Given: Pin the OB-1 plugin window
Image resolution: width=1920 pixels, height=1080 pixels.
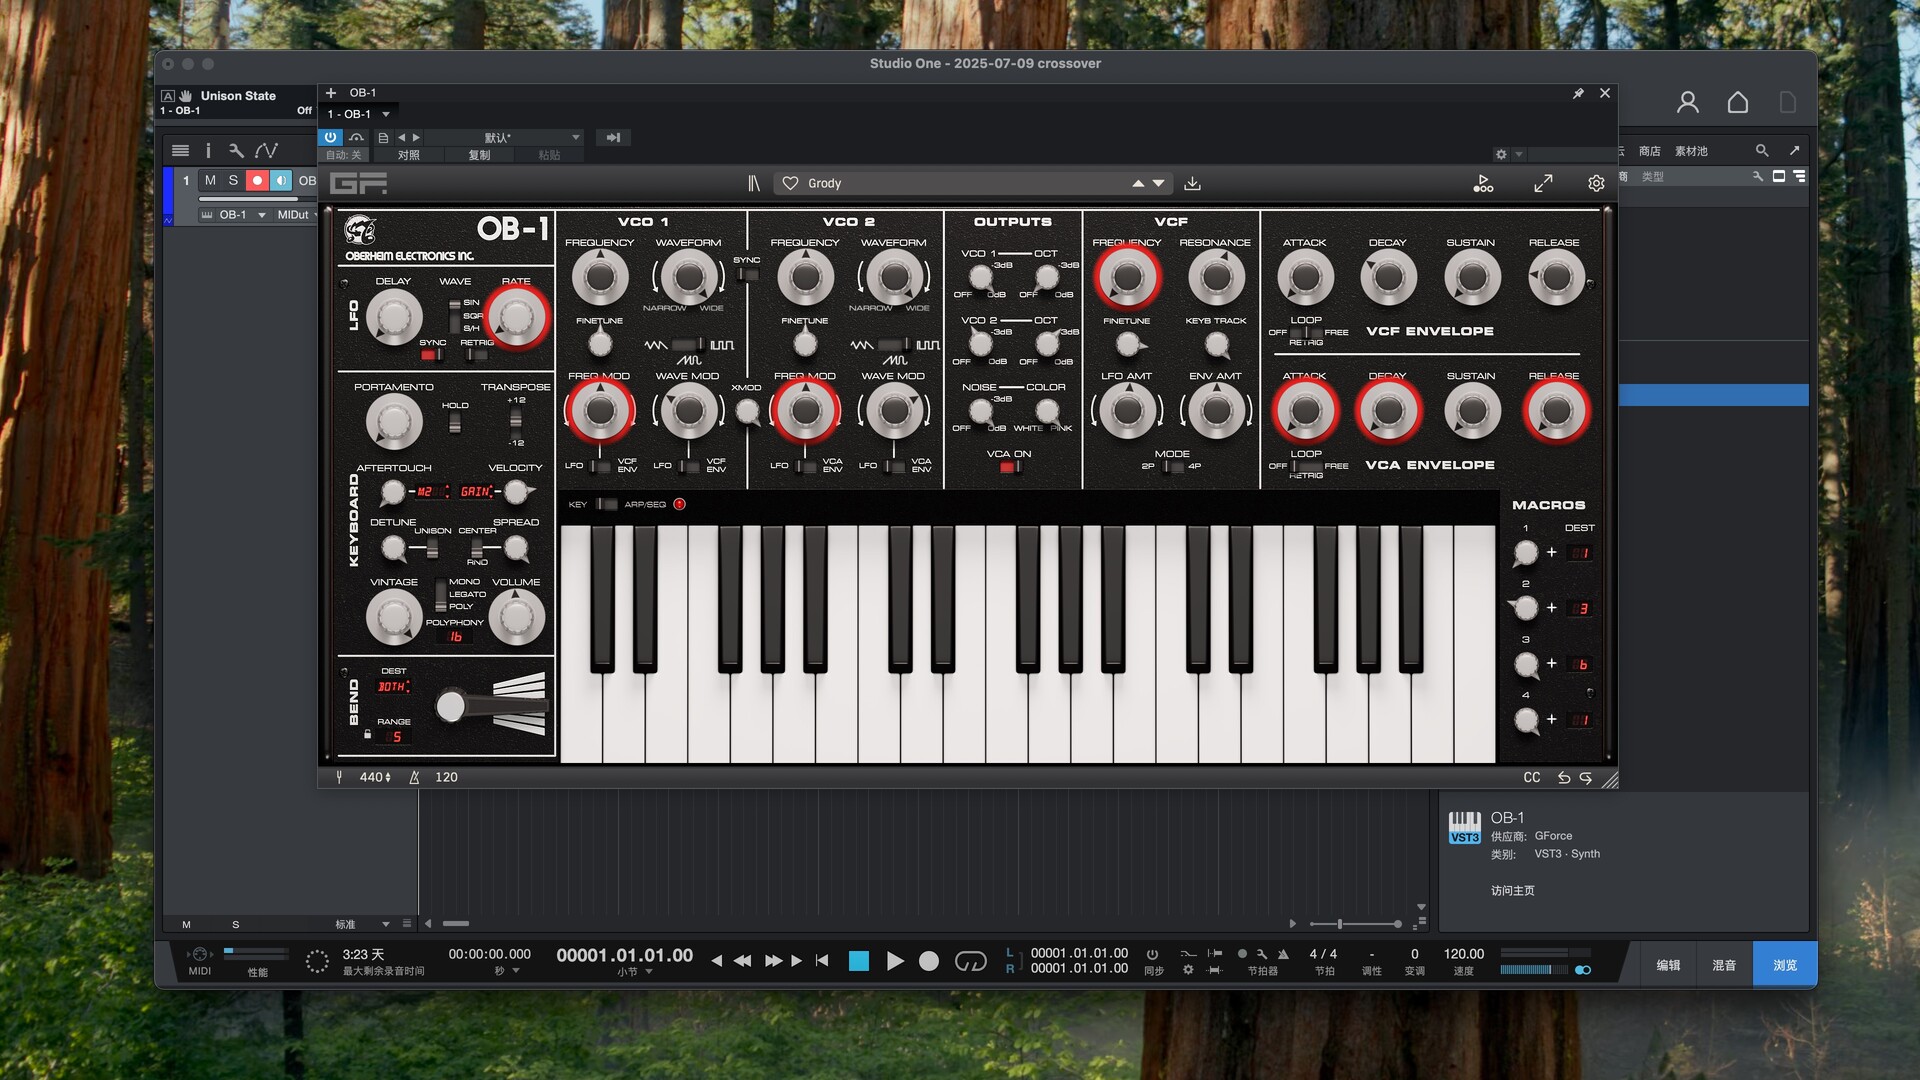Looking at the screenshot, I should point(1578,93).
